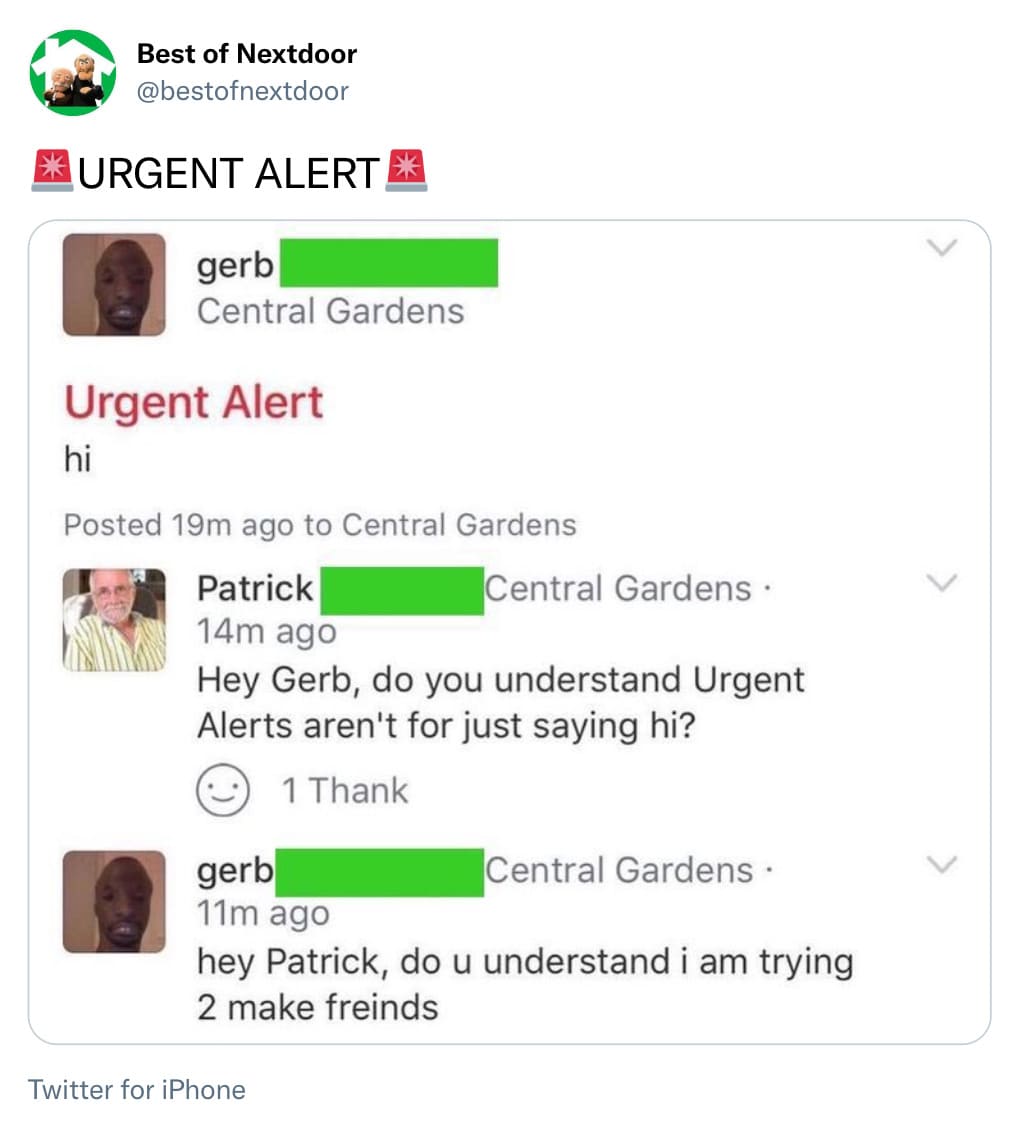Click Patrick's name on the comment
The image size is (1019, 1137).
[x=255, y=588]
